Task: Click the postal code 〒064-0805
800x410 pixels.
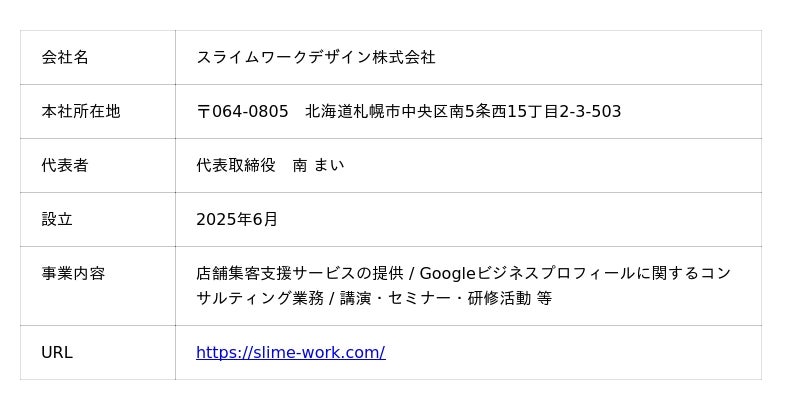Action: (x=242, y=111)
